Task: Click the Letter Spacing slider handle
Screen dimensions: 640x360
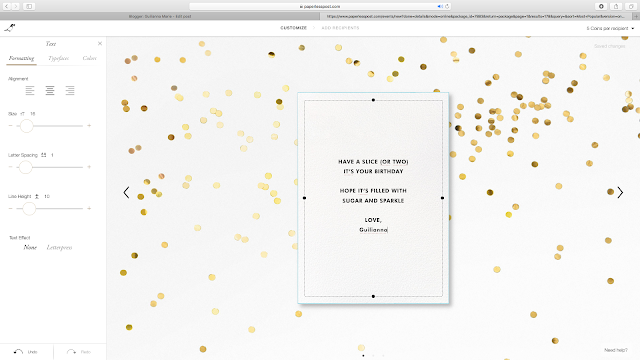Action: coord(25,167)
